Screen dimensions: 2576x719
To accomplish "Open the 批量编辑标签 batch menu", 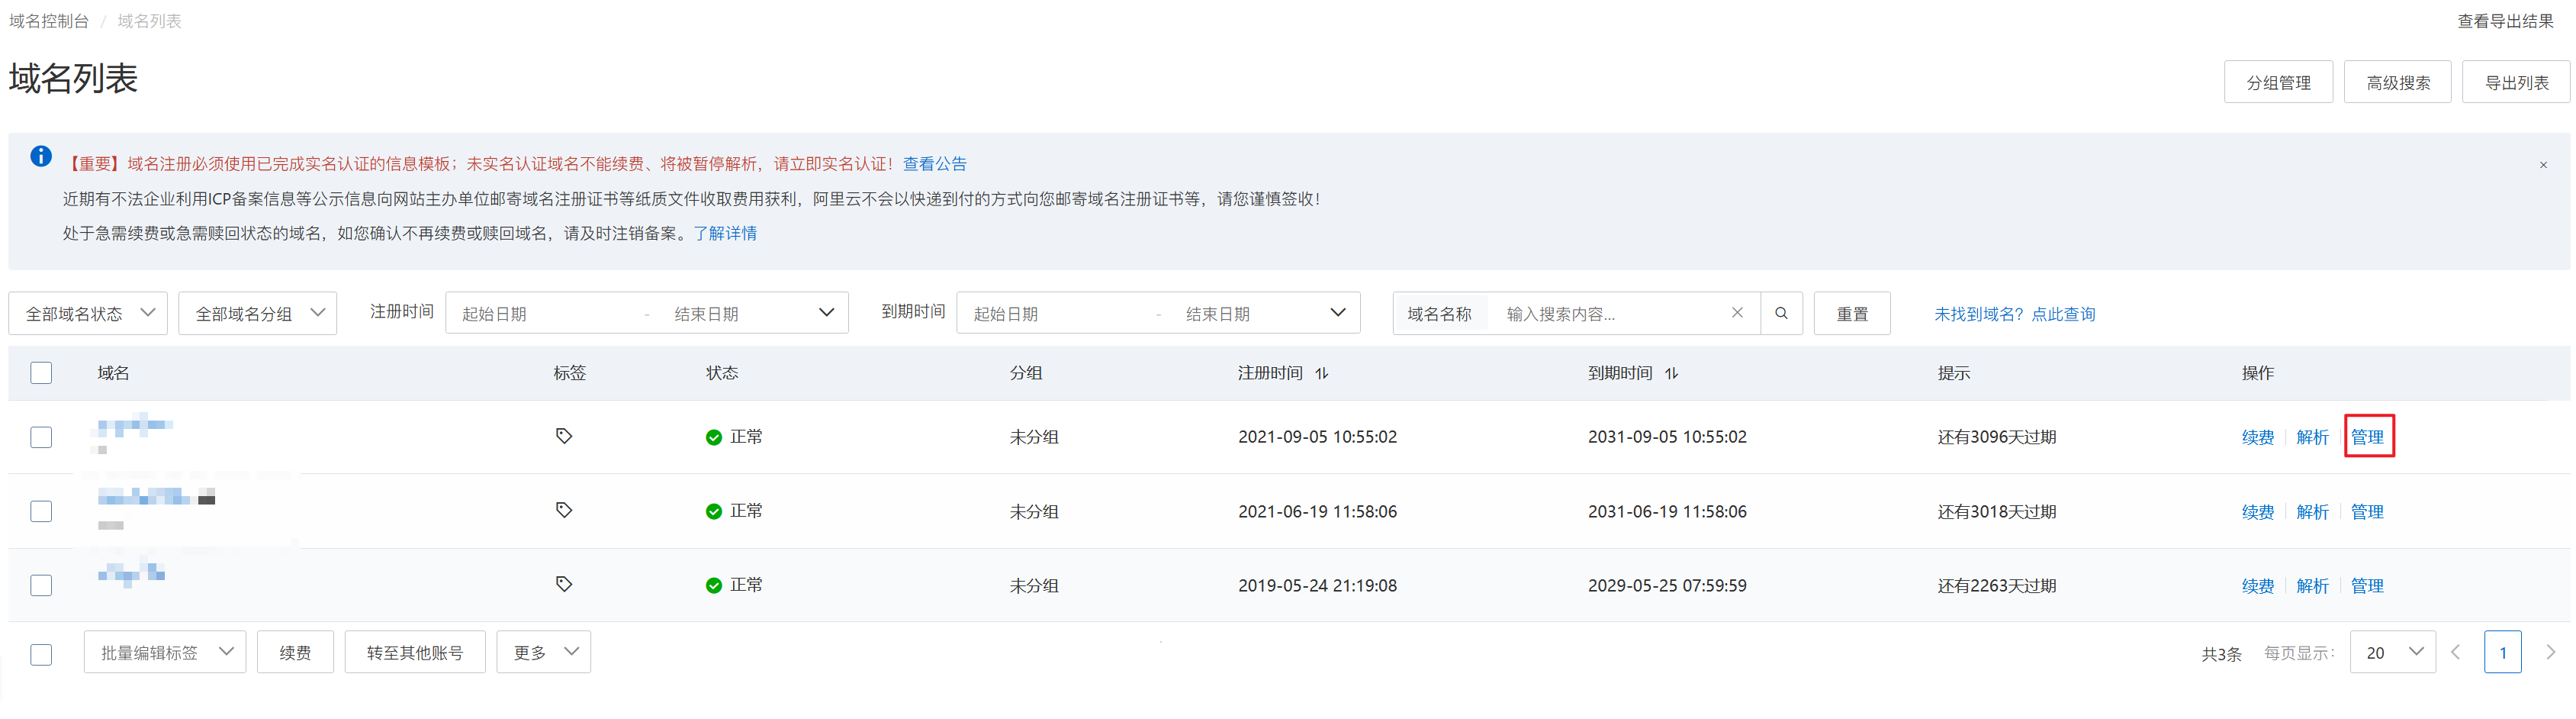I will pyautogui.click(x=165, y=652).
